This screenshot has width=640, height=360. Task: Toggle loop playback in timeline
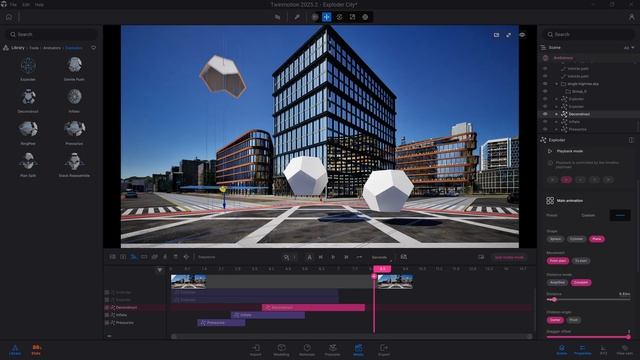point(359,257)
